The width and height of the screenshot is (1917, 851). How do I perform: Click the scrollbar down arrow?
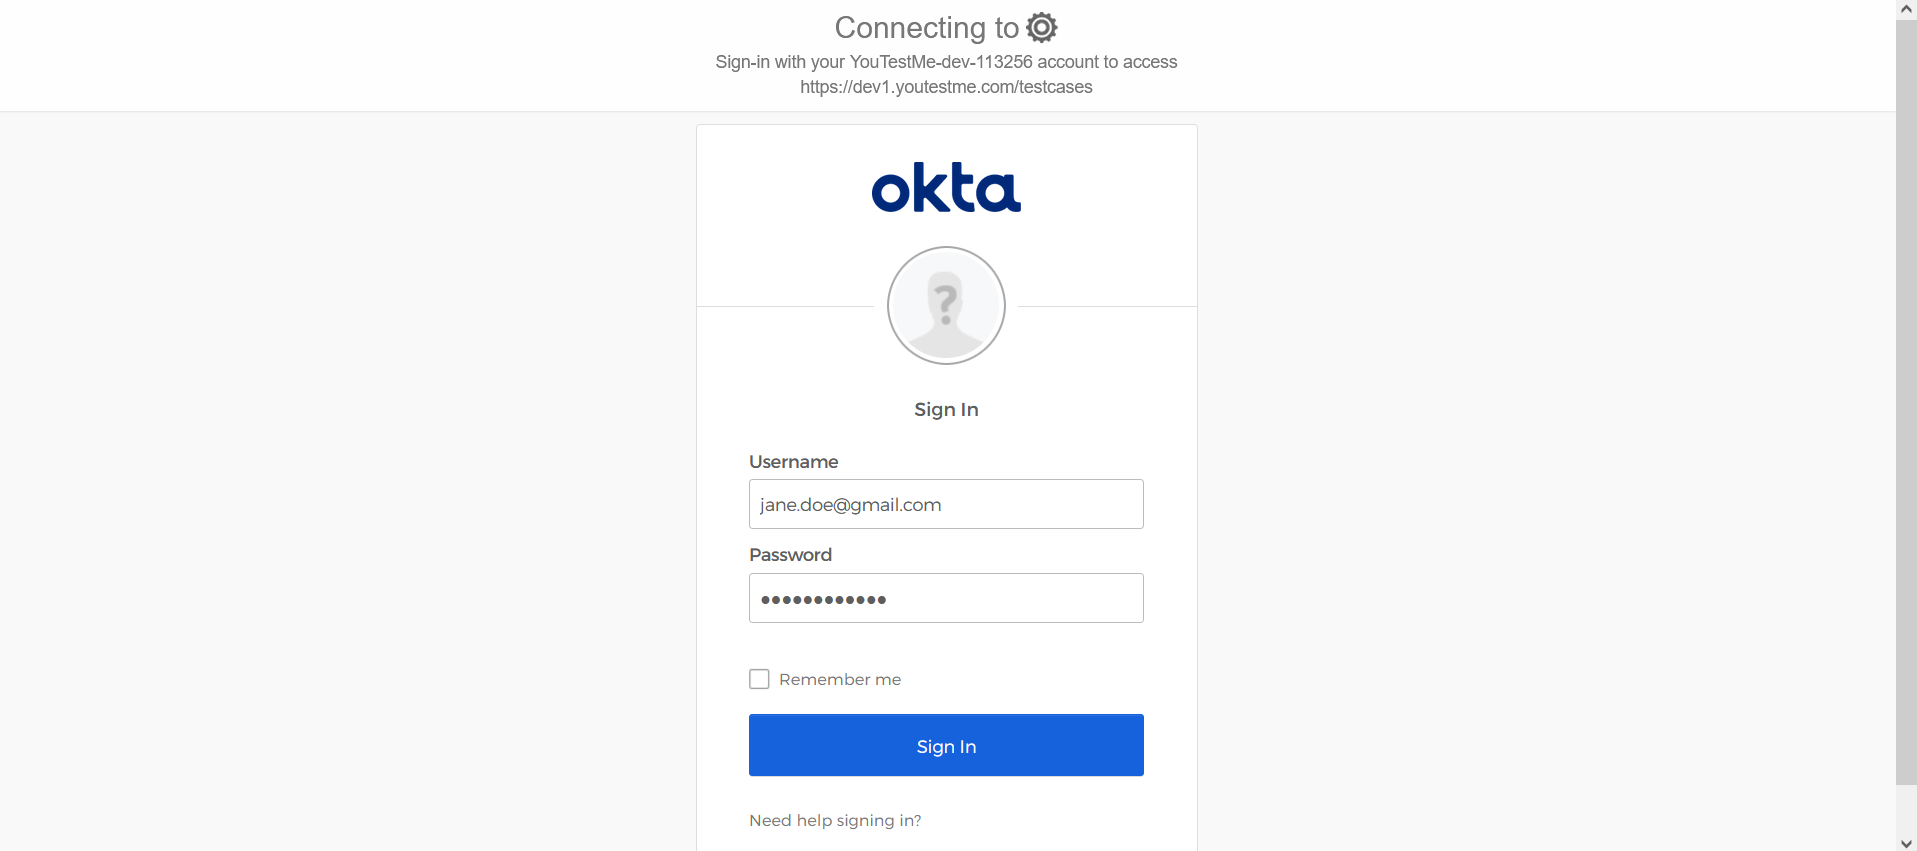1906,843
